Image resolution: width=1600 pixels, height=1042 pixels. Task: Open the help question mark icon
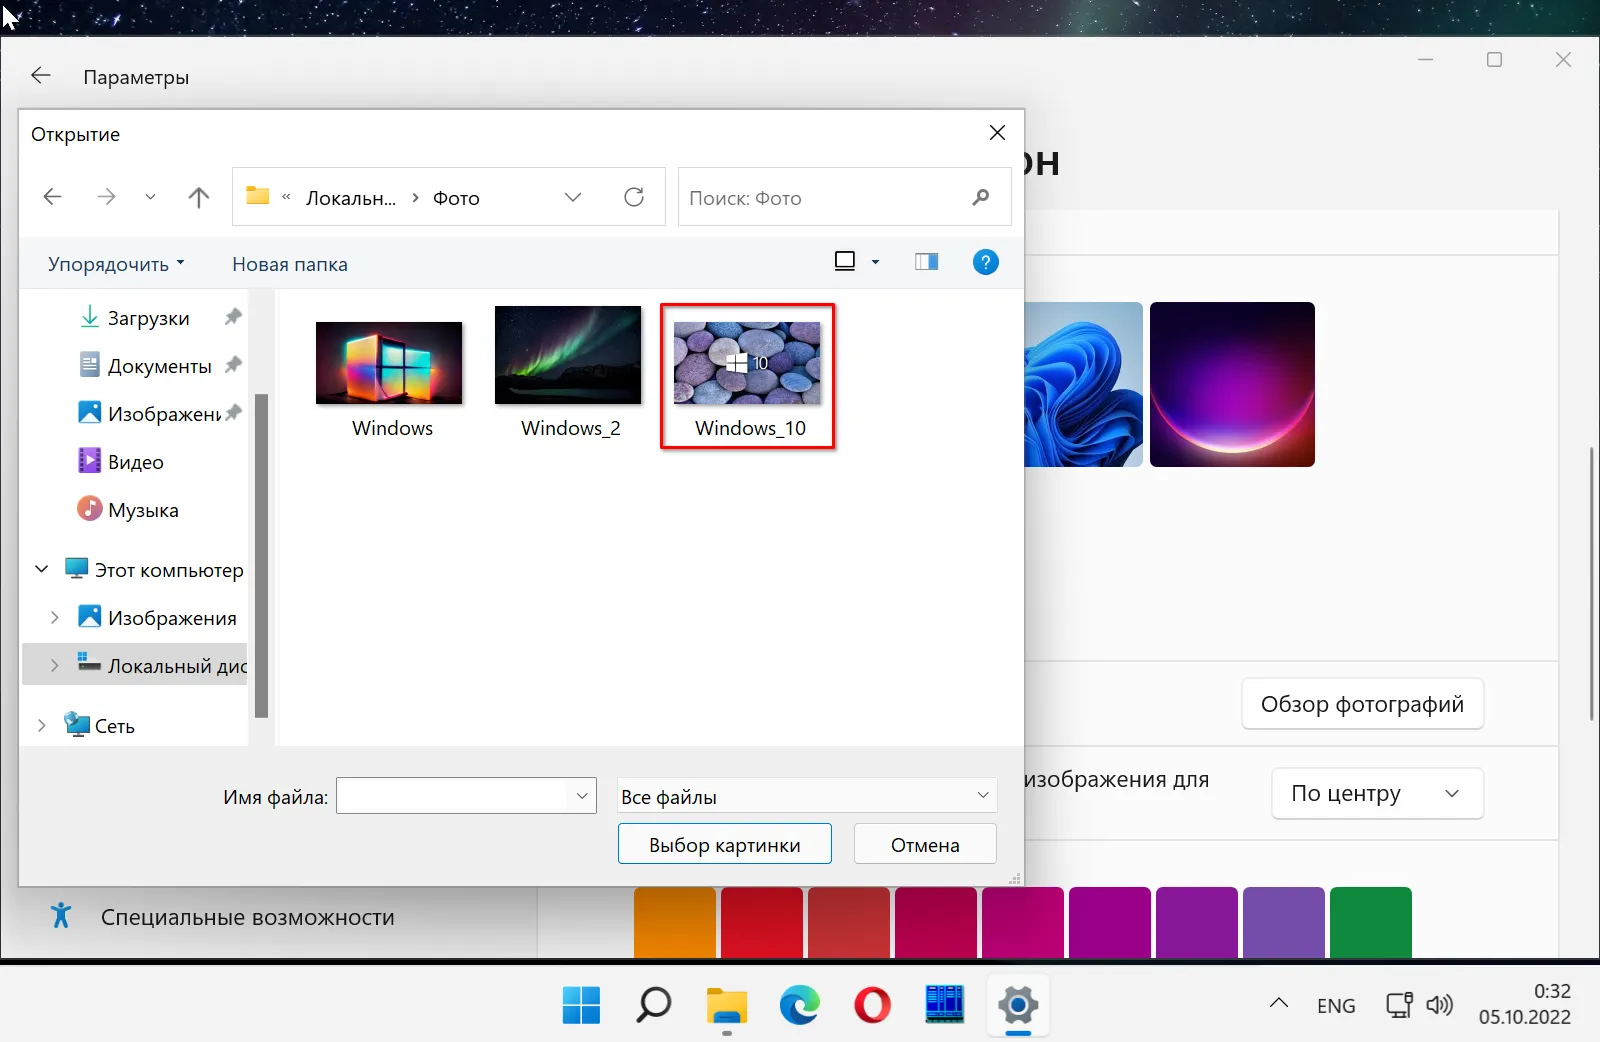[985, 262]
